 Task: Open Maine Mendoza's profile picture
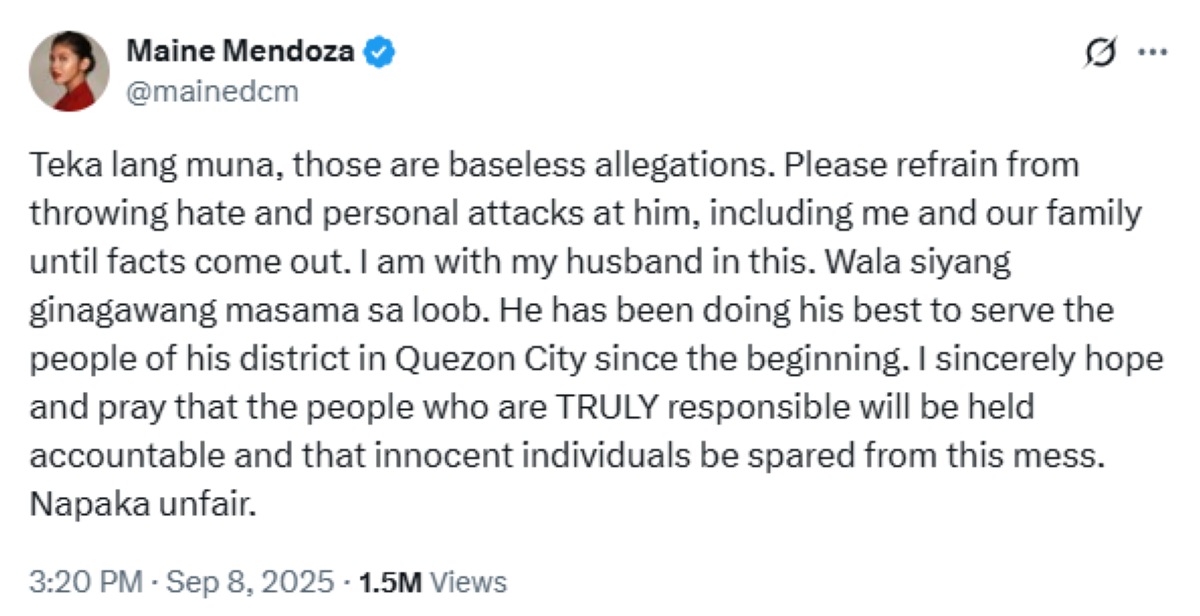click(69, 71)
